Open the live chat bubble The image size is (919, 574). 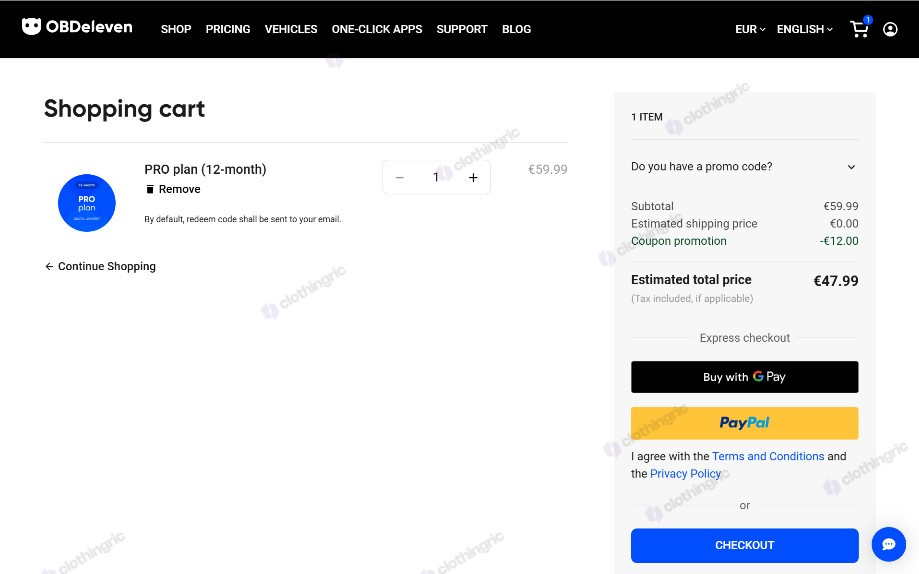click(x=889, y=544)
